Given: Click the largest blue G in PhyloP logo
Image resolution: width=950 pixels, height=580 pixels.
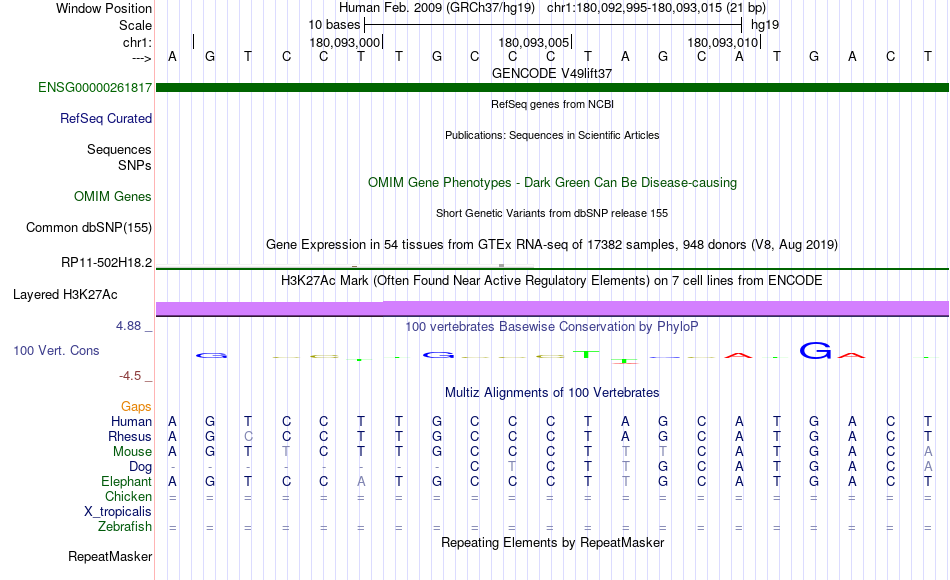Looking at the screenshot, I should (815, 350).
